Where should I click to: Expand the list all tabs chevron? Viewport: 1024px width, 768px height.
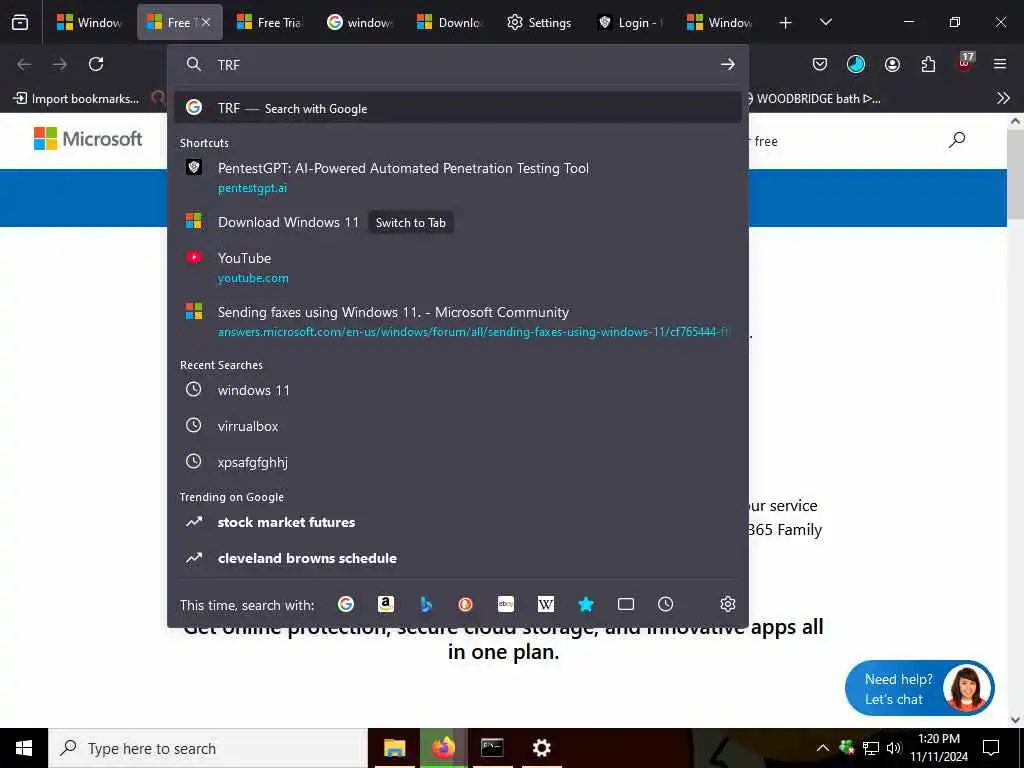[825, 22]
